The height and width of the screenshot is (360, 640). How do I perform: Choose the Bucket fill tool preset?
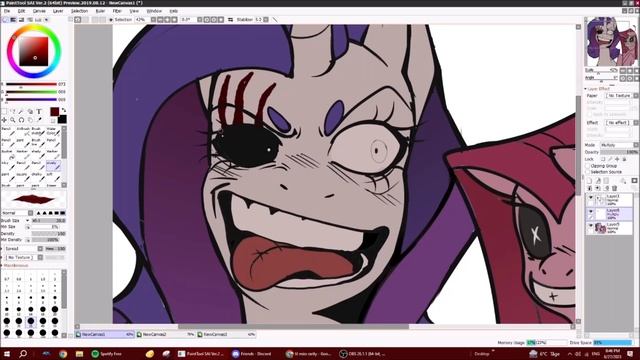(8, 154)
